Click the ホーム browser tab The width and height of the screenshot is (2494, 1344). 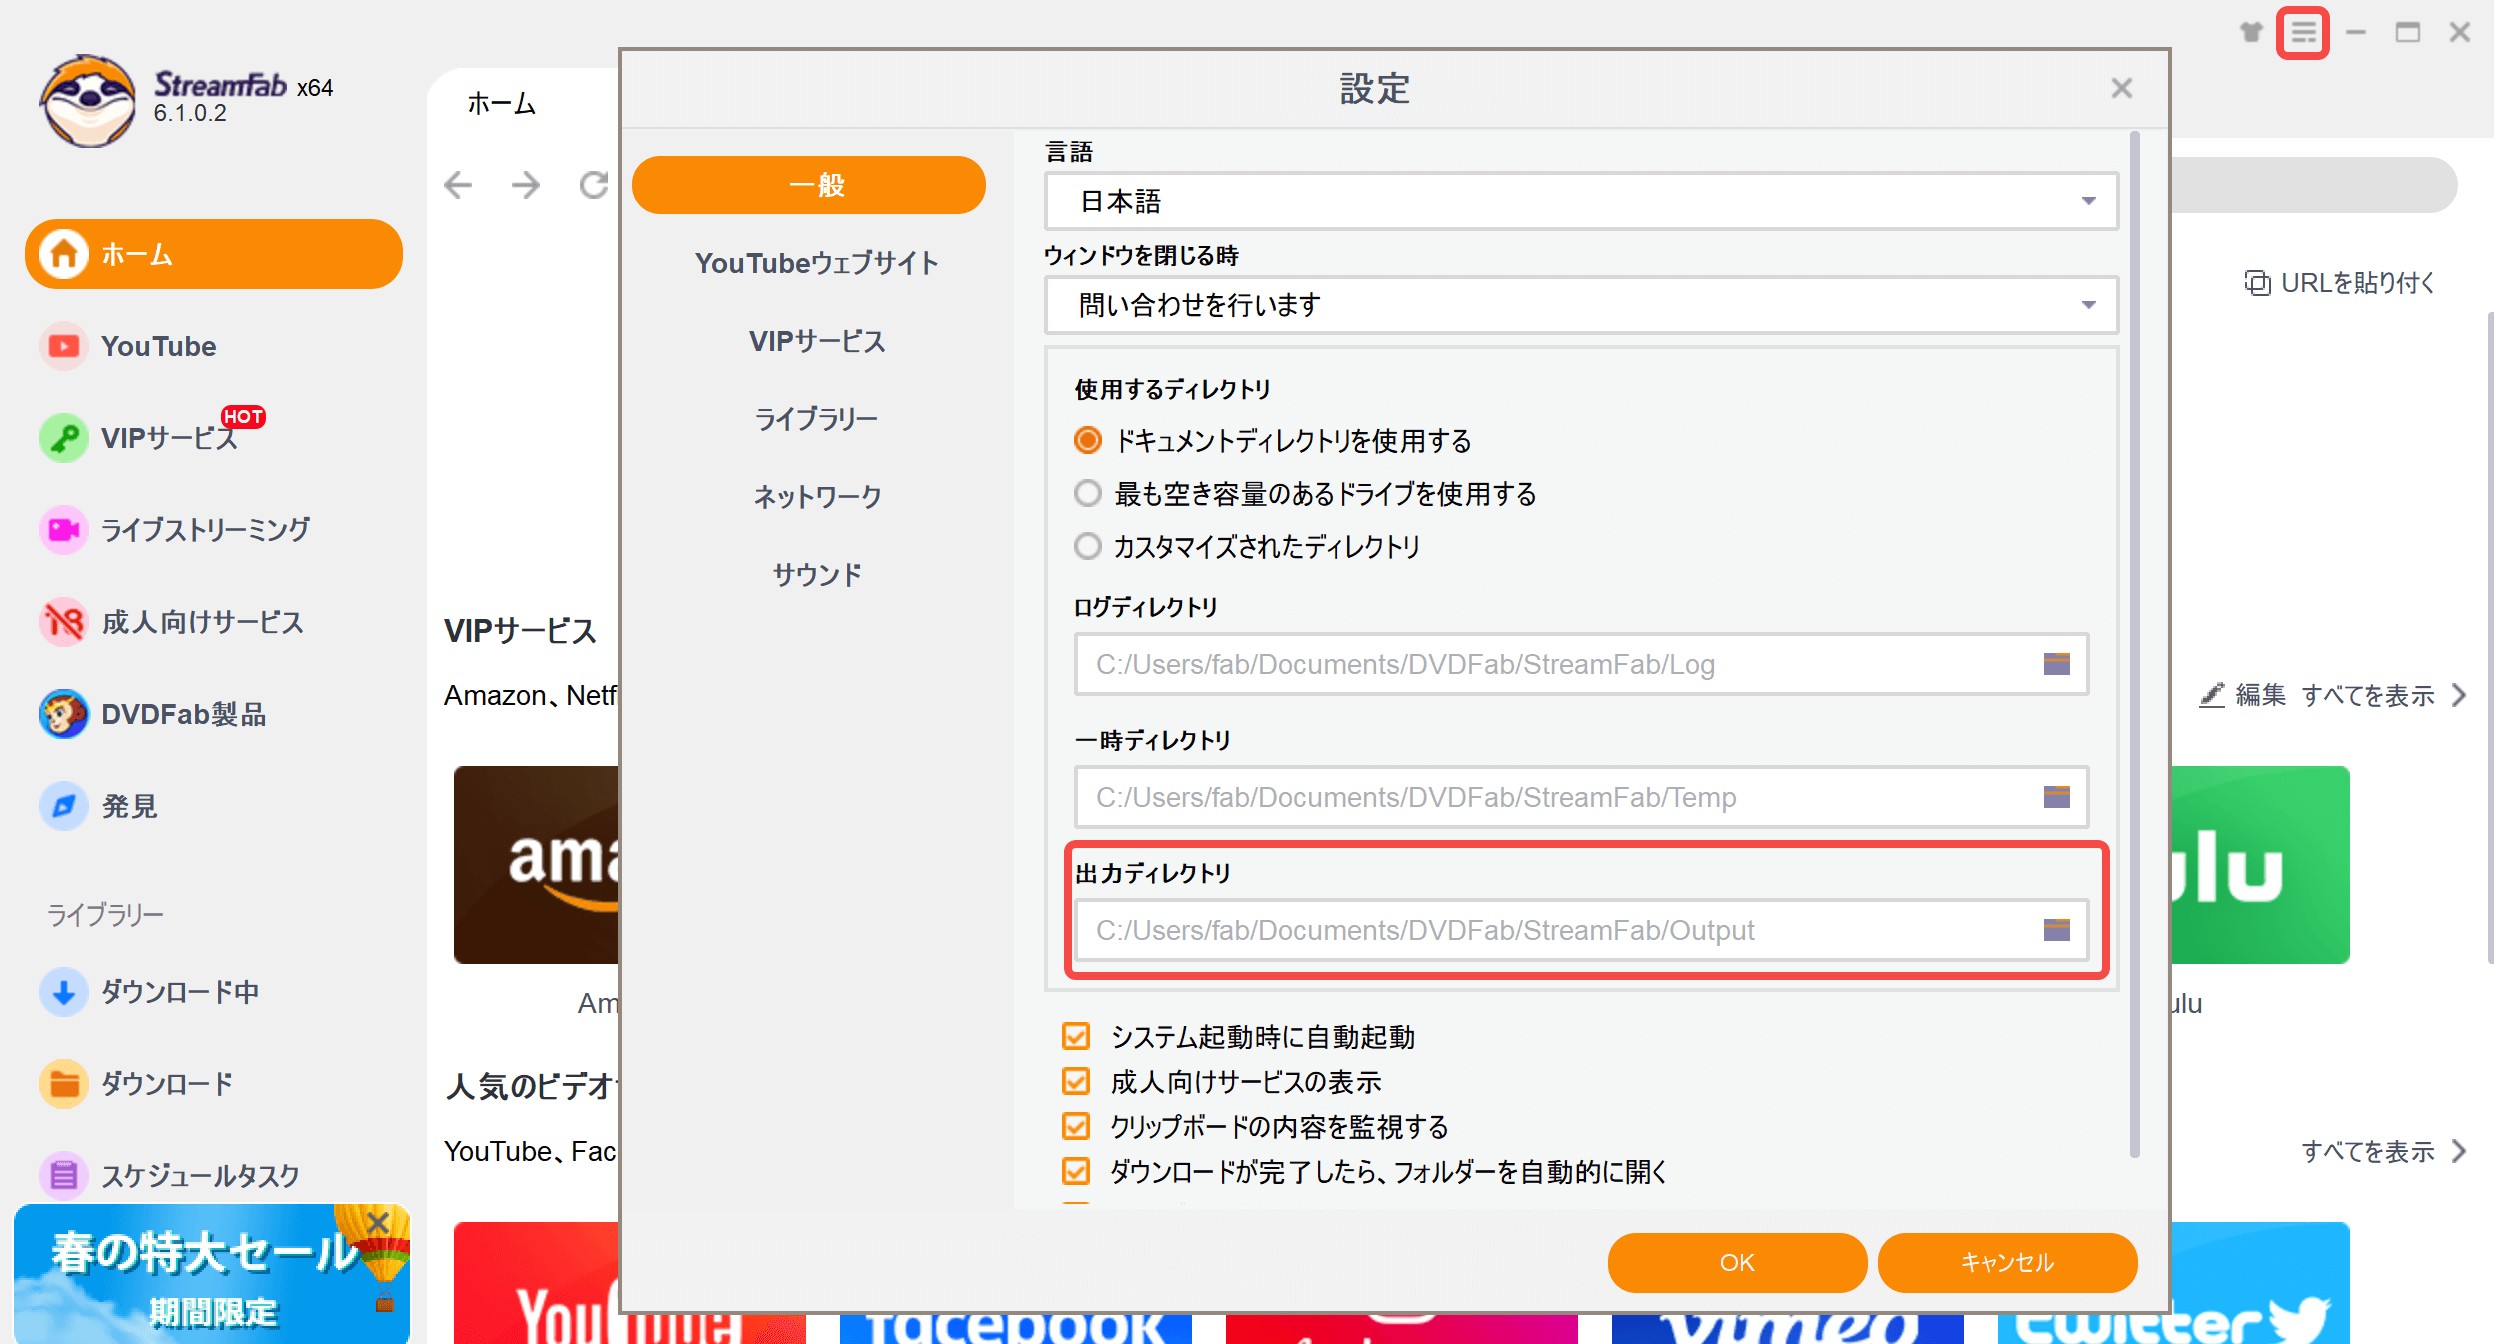click(502, 104)
